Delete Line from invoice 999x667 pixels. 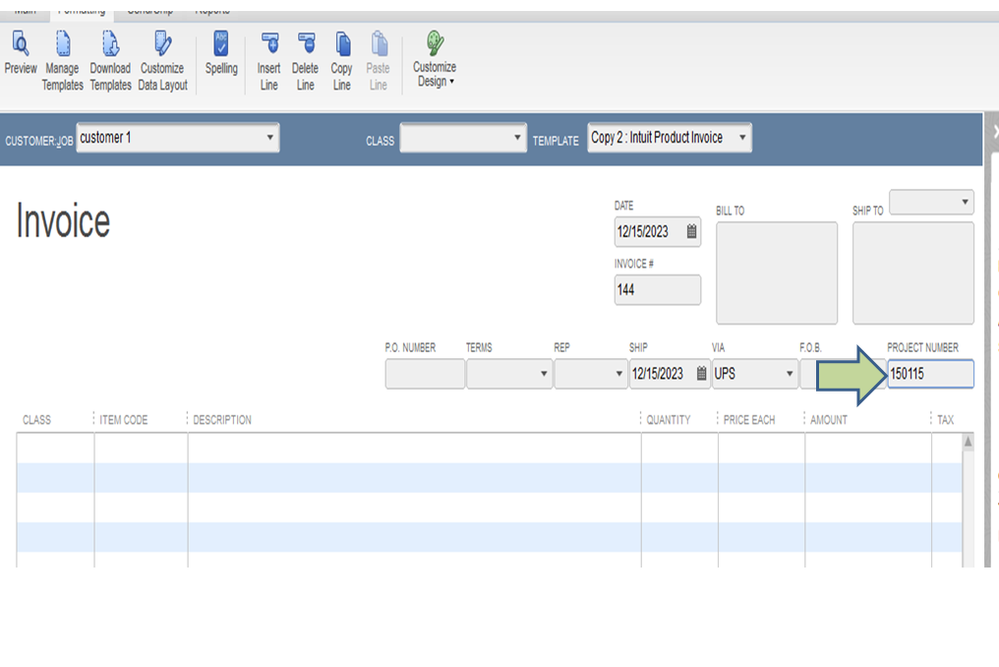(x=305, y=61)
